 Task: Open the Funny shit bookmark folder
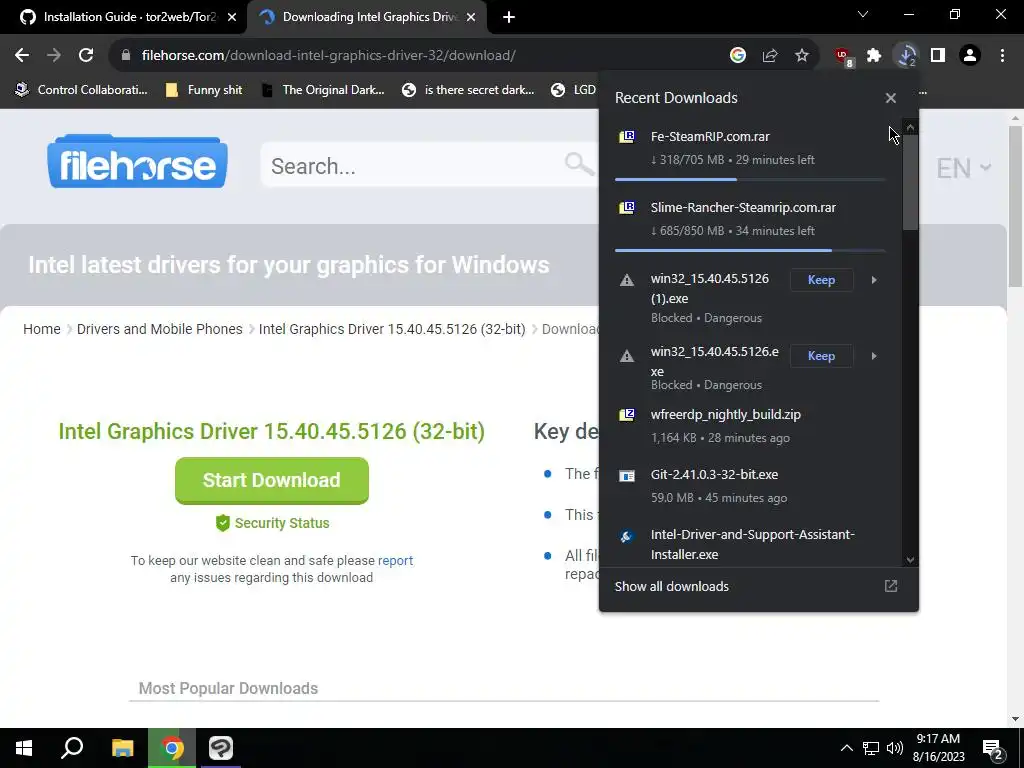[204, 90]
